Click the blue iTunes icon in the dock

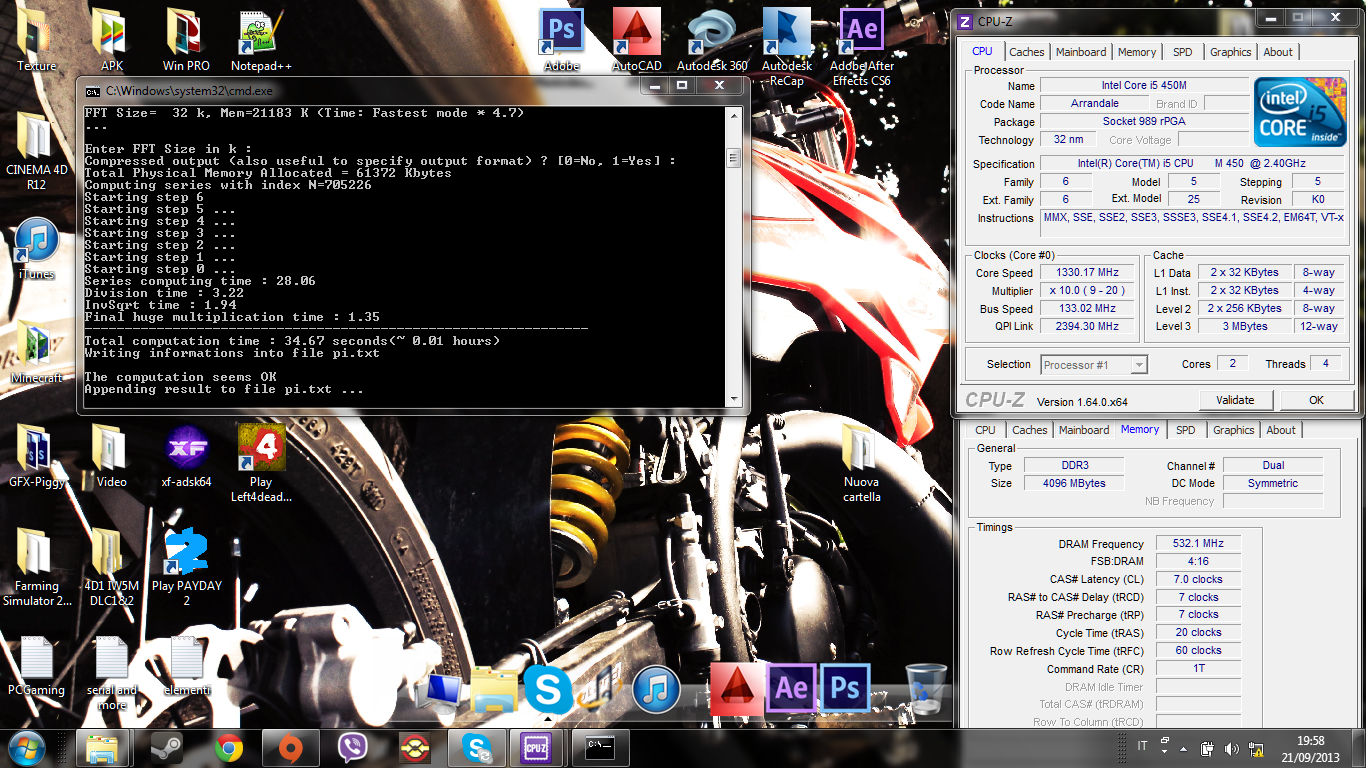[657, 690]
